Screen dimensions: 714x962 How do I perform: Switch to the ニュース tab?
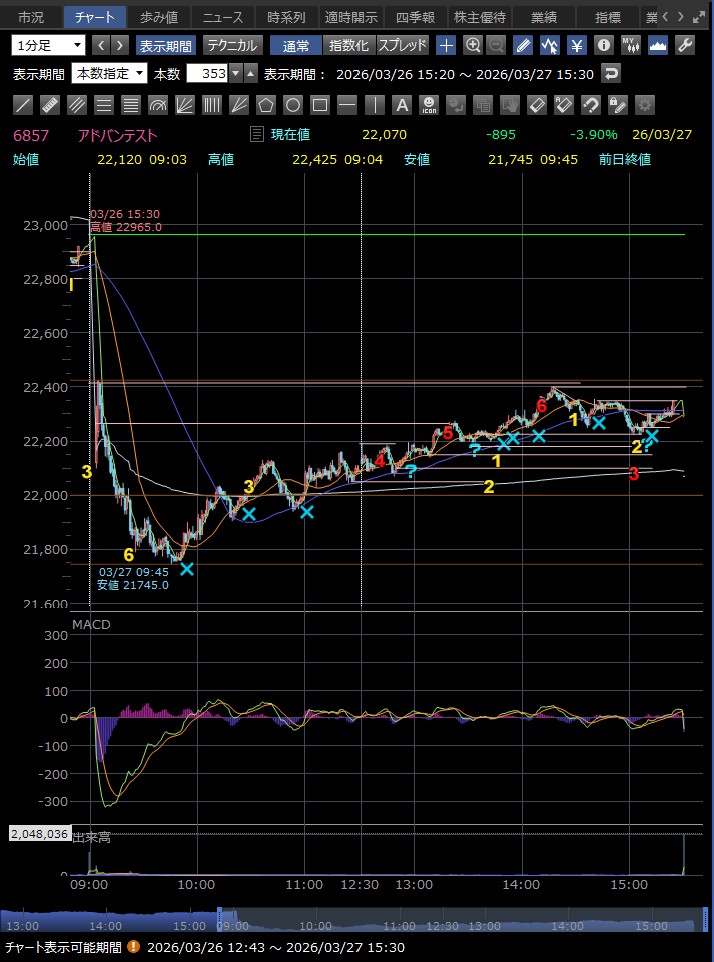pos(220,17)
